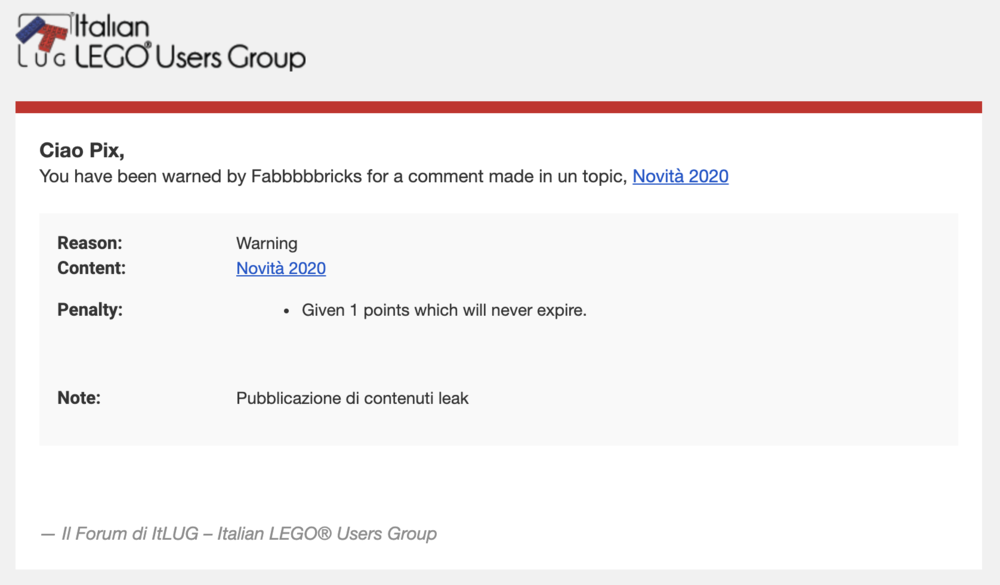Click the "L U G" letters in the logo
This screenshot has width=1000, height=585.
point(41,59)
